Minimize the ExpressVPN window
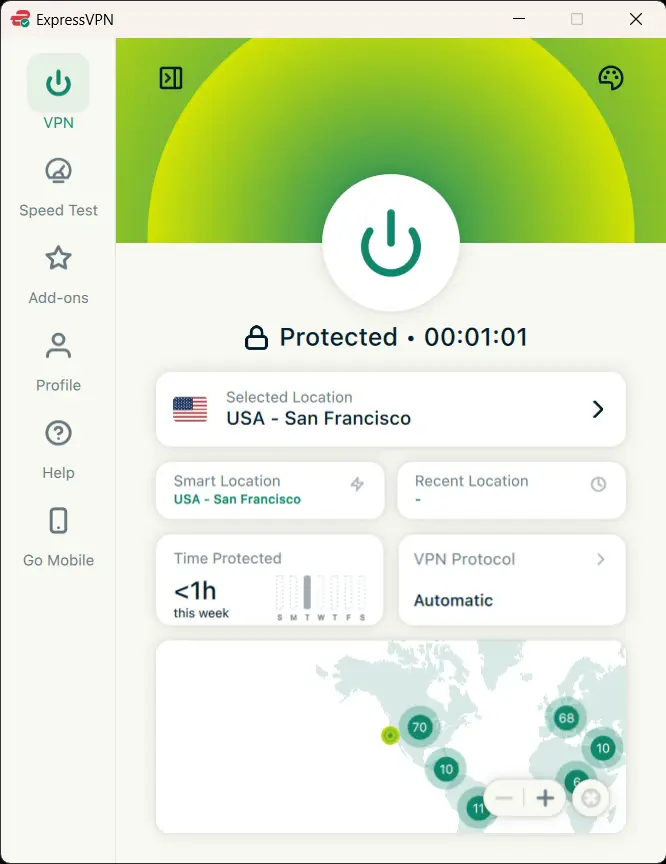Image resolution: width=666 pixels, height=864 pixels. 518,19
